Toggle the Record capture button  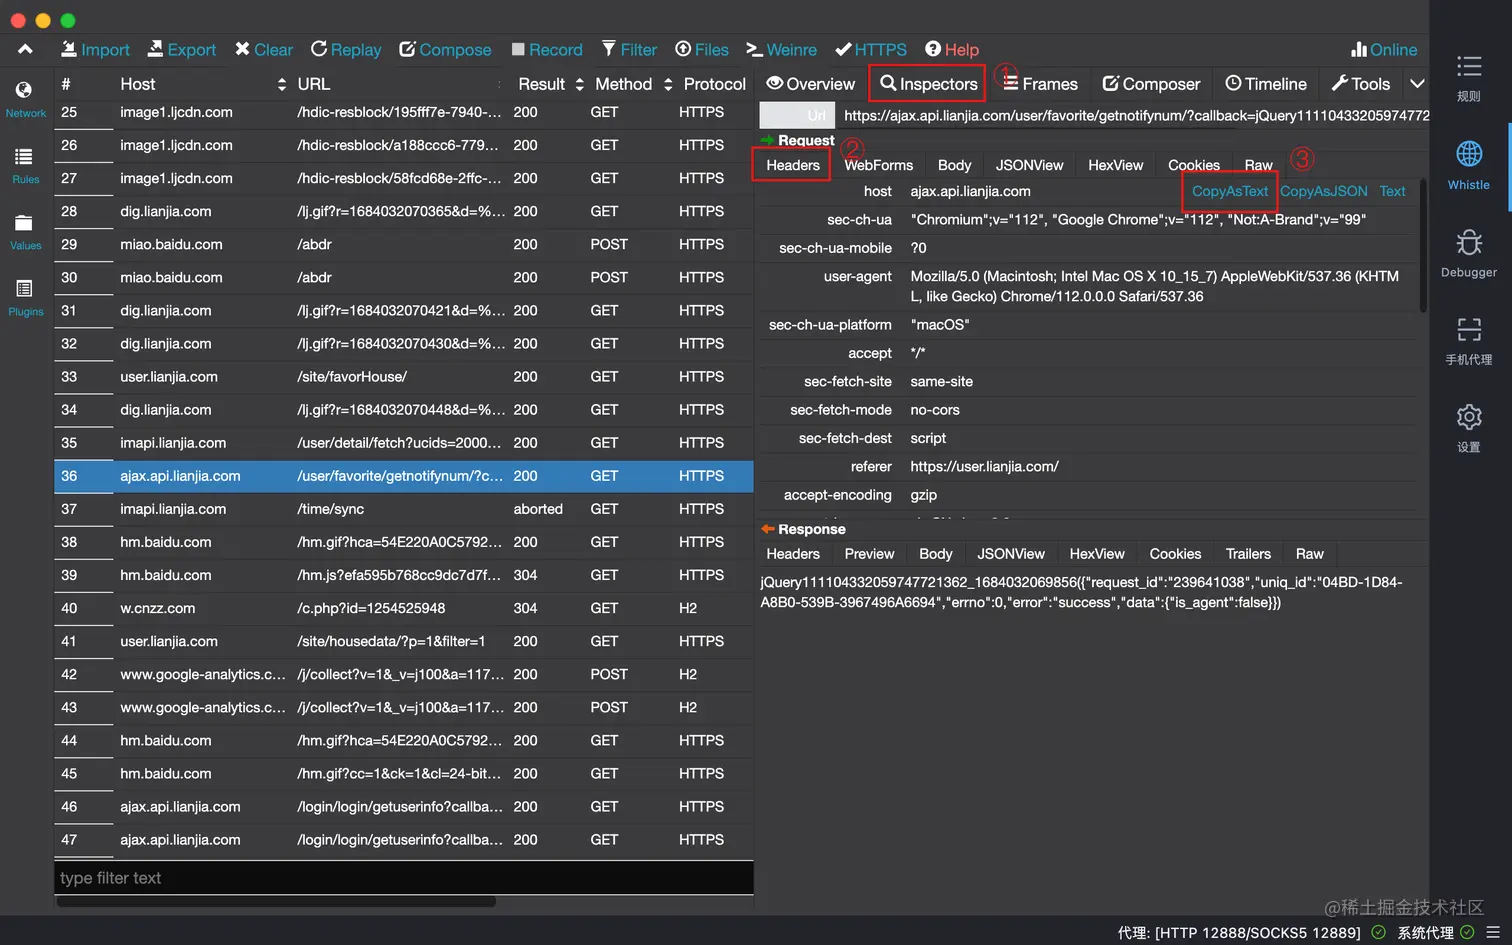tap(546, 49)
